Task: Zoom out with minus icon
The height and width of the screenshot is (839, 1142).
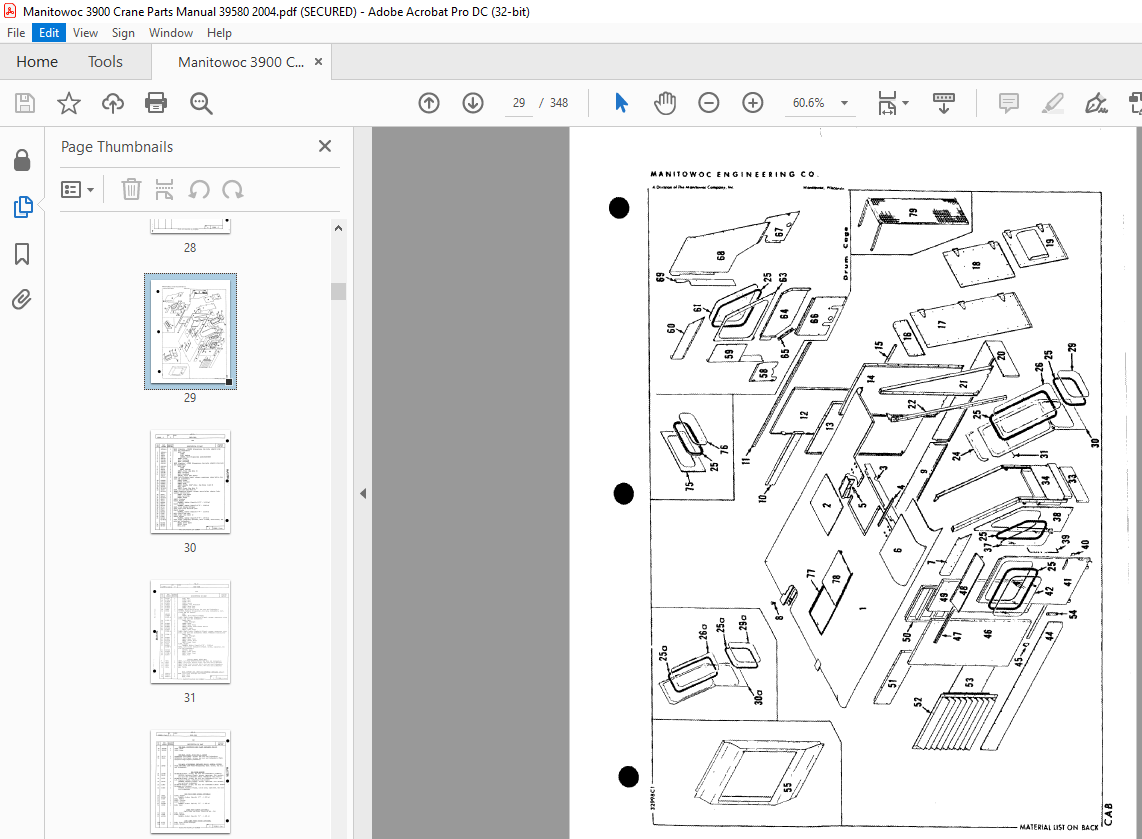Action: [x=709, y=103]
